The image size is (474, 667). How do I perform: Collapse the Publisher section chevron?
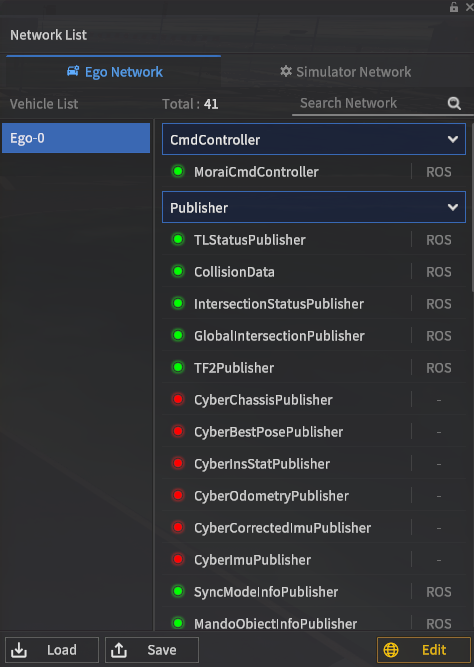click(453, 207)
